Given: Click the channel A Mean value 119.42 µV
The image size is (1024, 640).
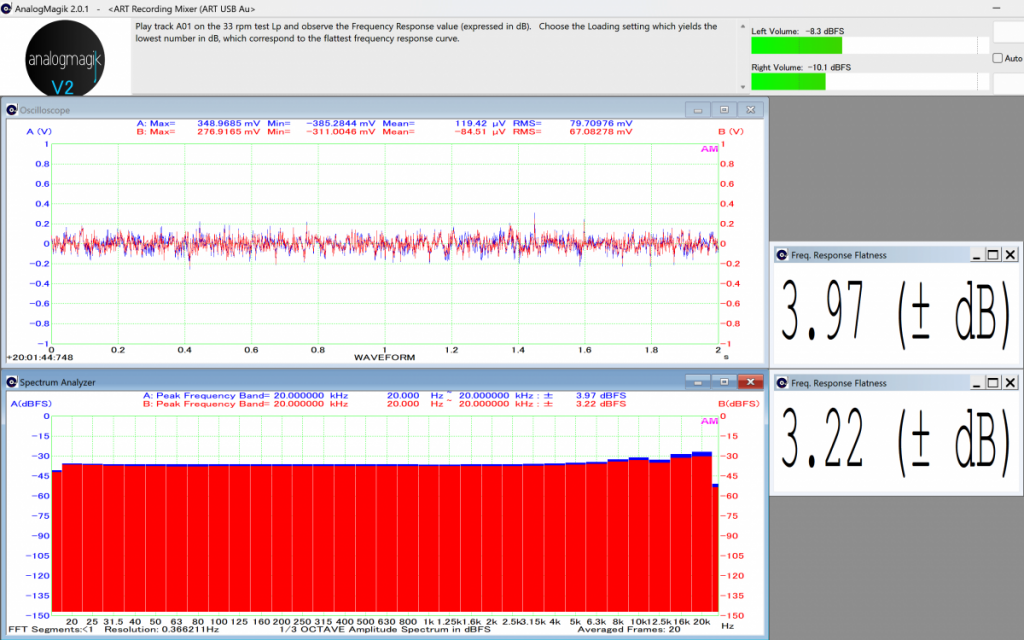Looking at the screenshot, I should 480,123.
